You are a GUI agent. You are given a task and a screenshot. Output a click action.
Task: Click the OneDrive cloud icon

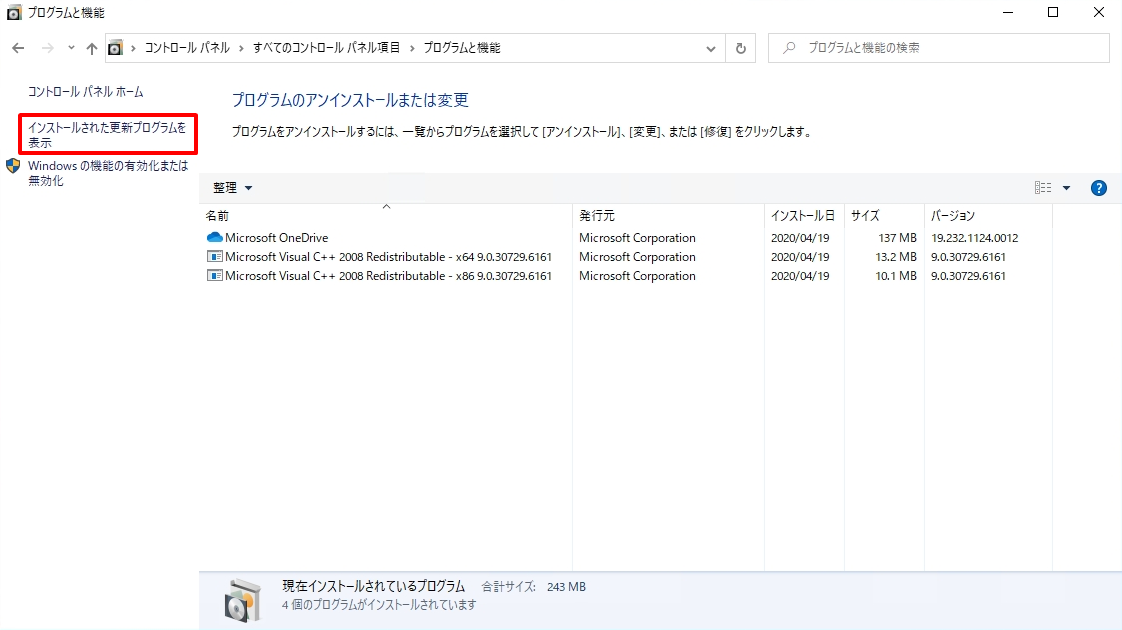coord(214,238)
